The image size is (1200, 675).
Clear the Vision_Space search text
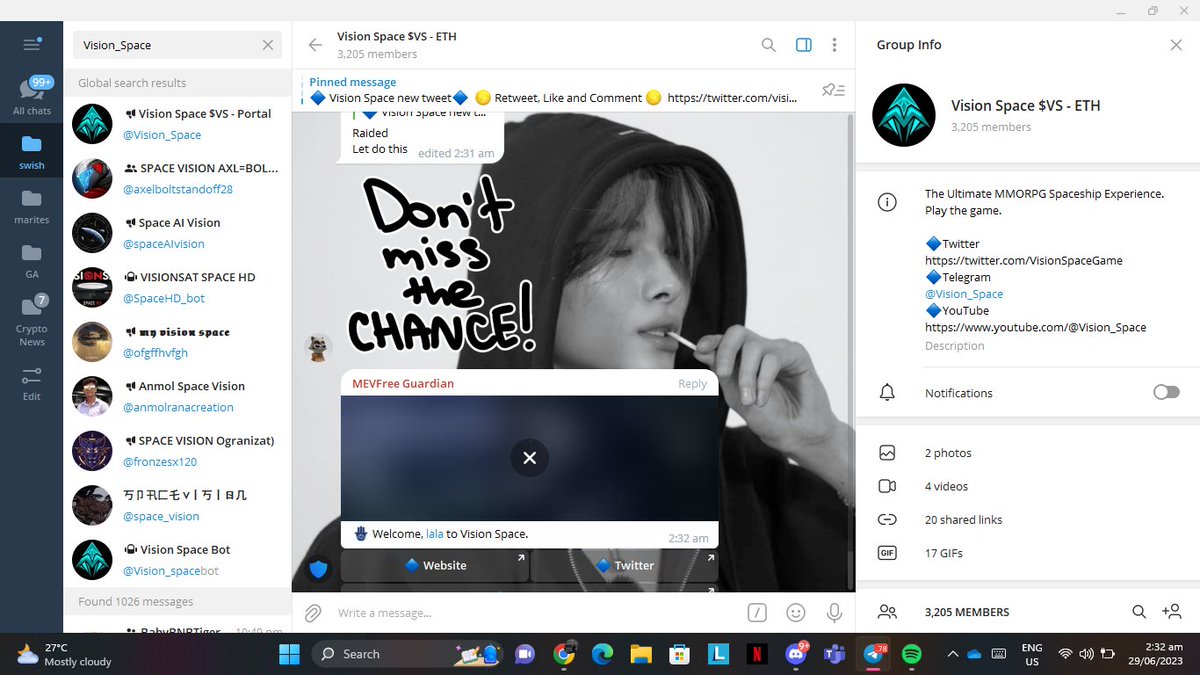268,45
